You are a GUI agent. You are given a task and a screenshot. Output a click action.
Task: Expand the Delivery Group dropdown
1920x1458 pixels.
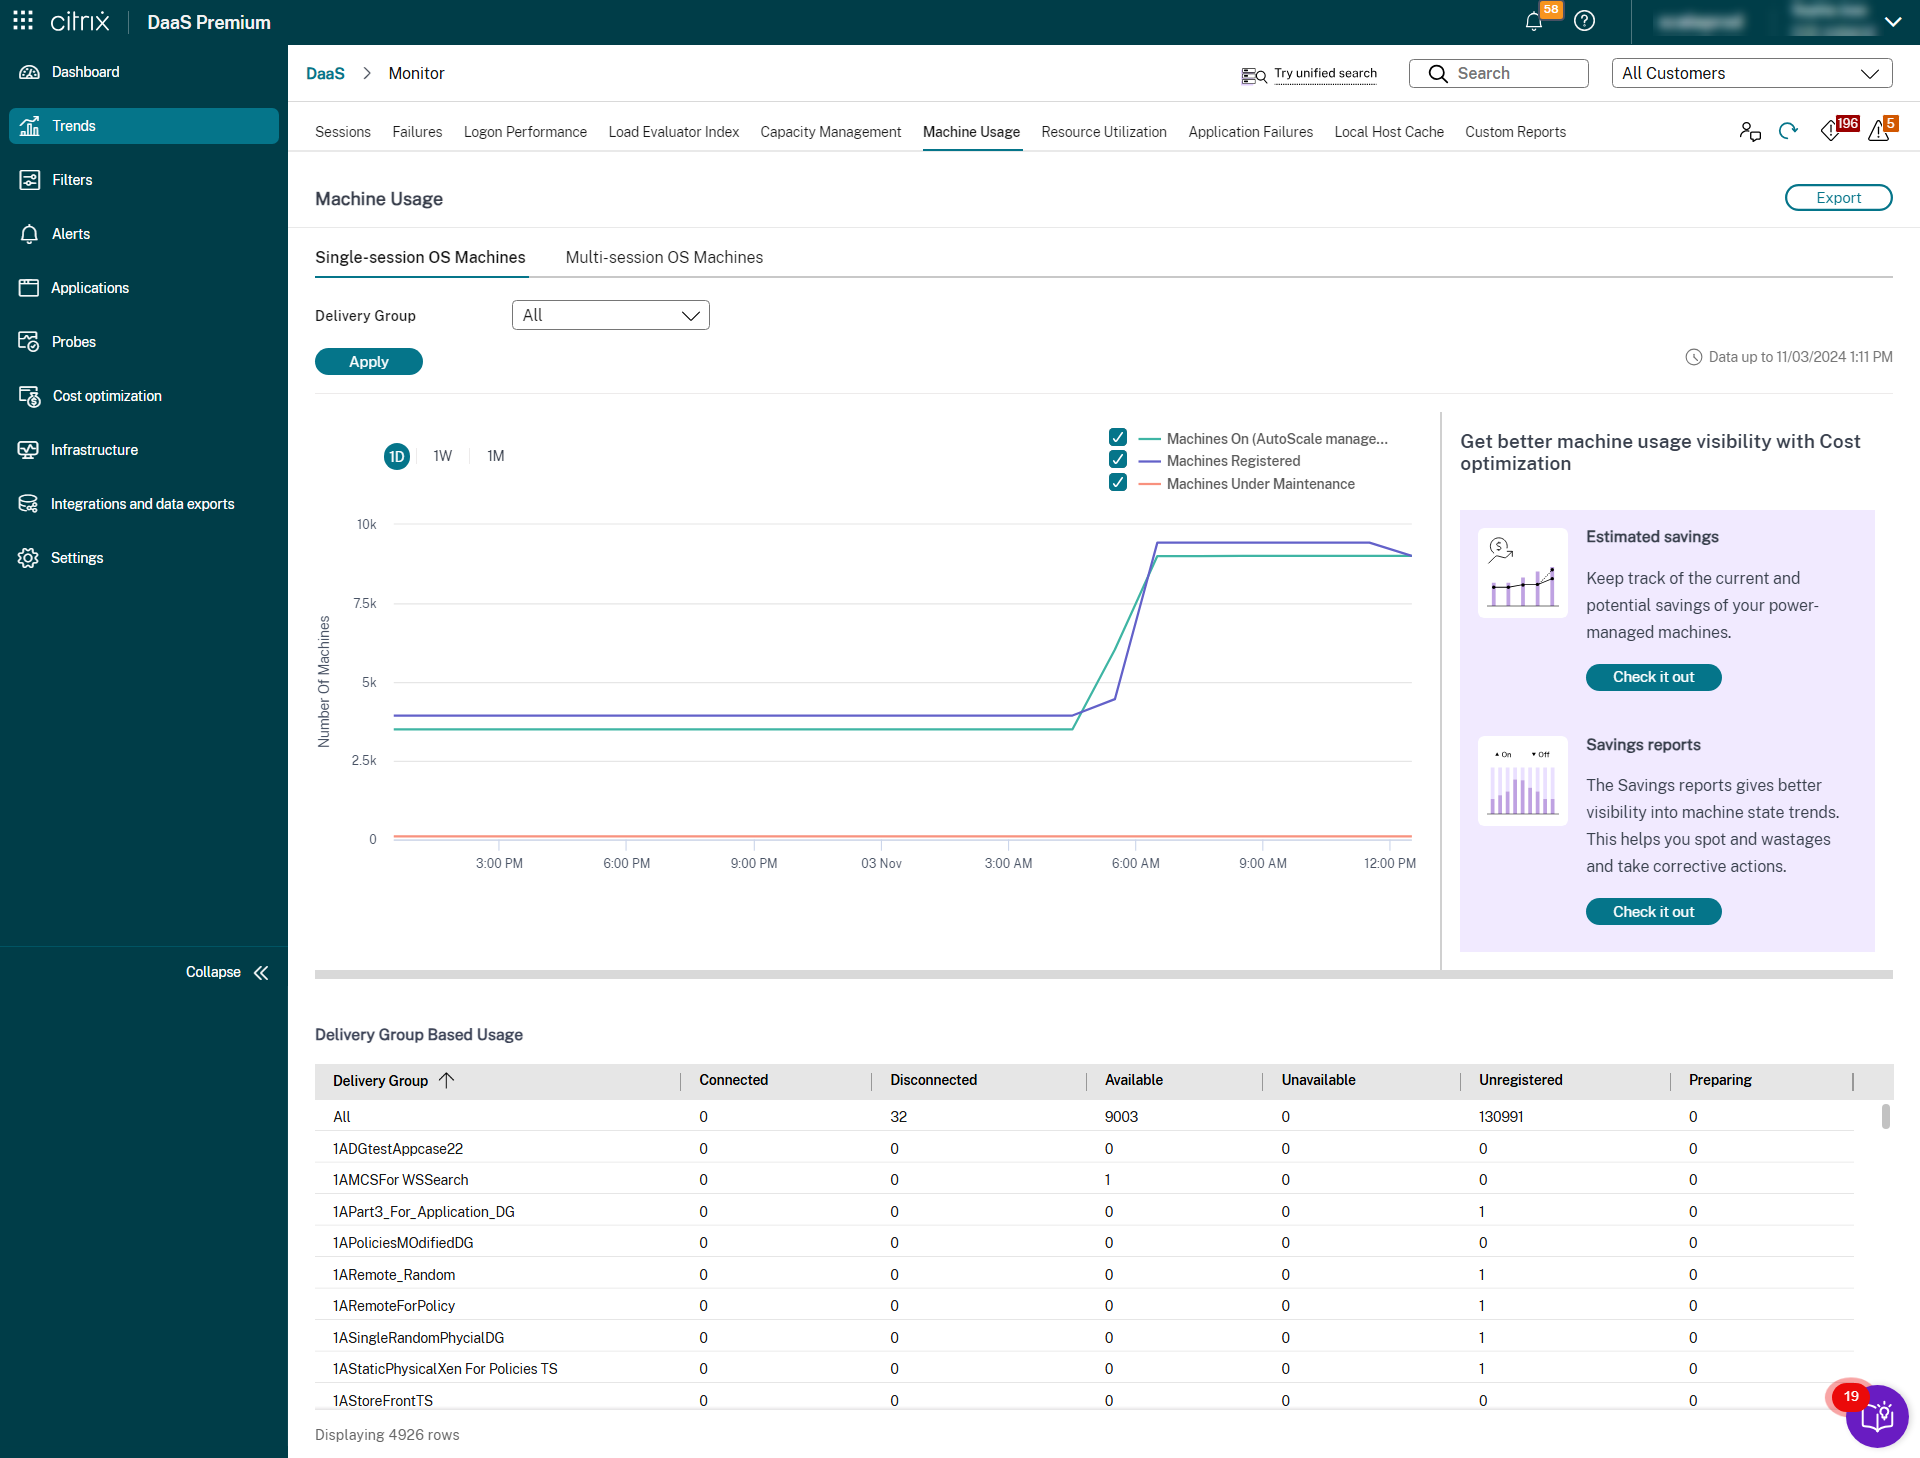tap(610, 315)
